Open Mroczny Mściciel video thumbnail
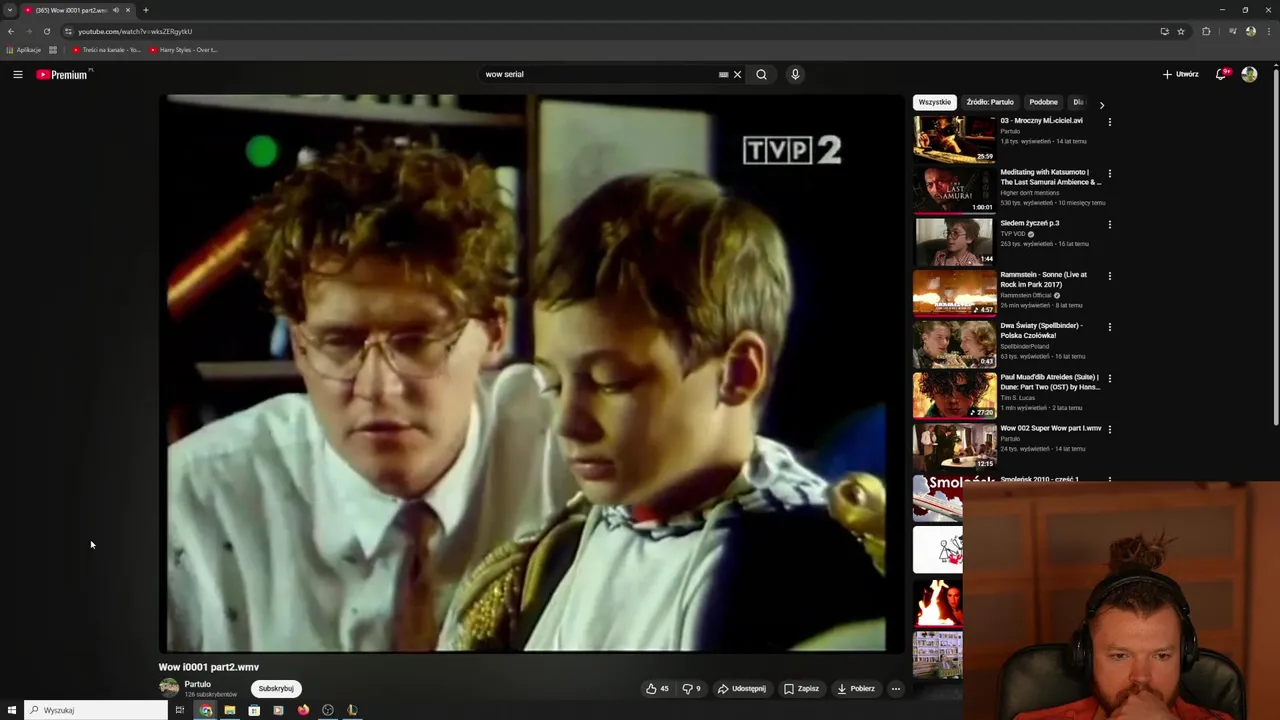Viewport: 1280px width, 720px height. pyautogui.click(x=954, y=139)
